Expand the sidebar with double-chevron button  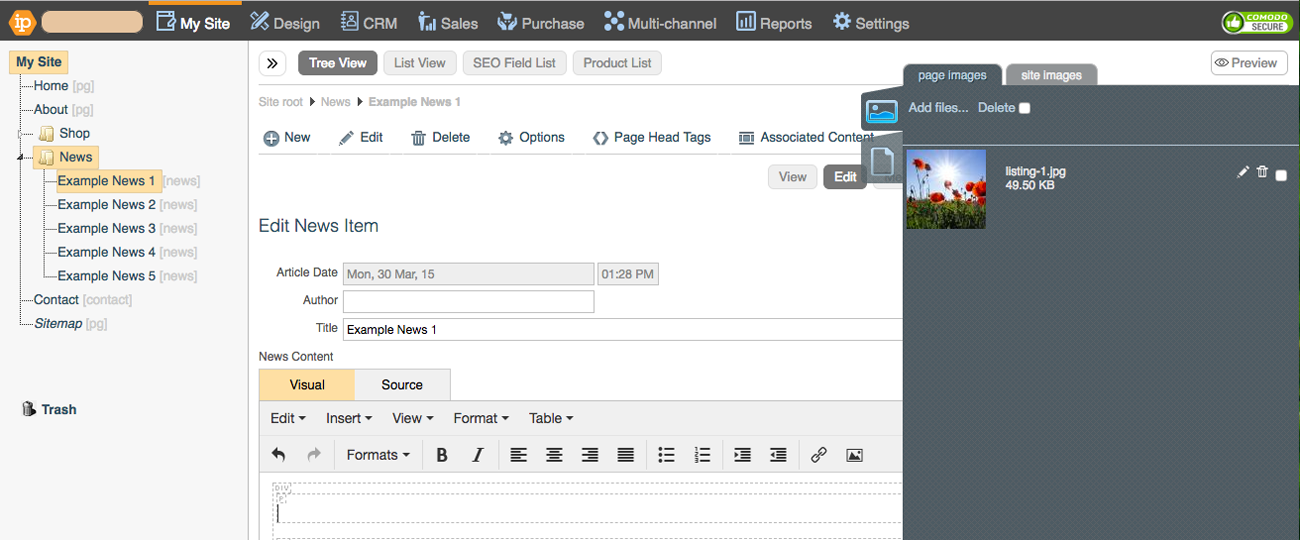click(x=272, y=63)
